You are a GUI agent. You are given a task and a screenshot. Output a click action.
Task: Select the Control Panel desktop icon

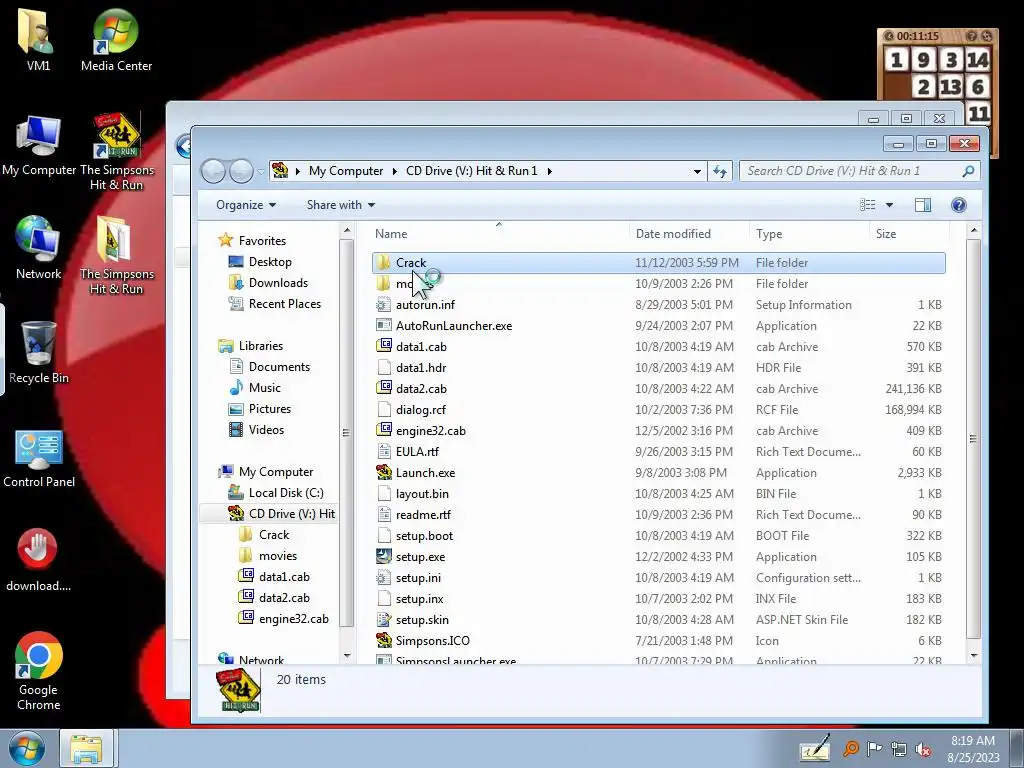coord(39,458)
